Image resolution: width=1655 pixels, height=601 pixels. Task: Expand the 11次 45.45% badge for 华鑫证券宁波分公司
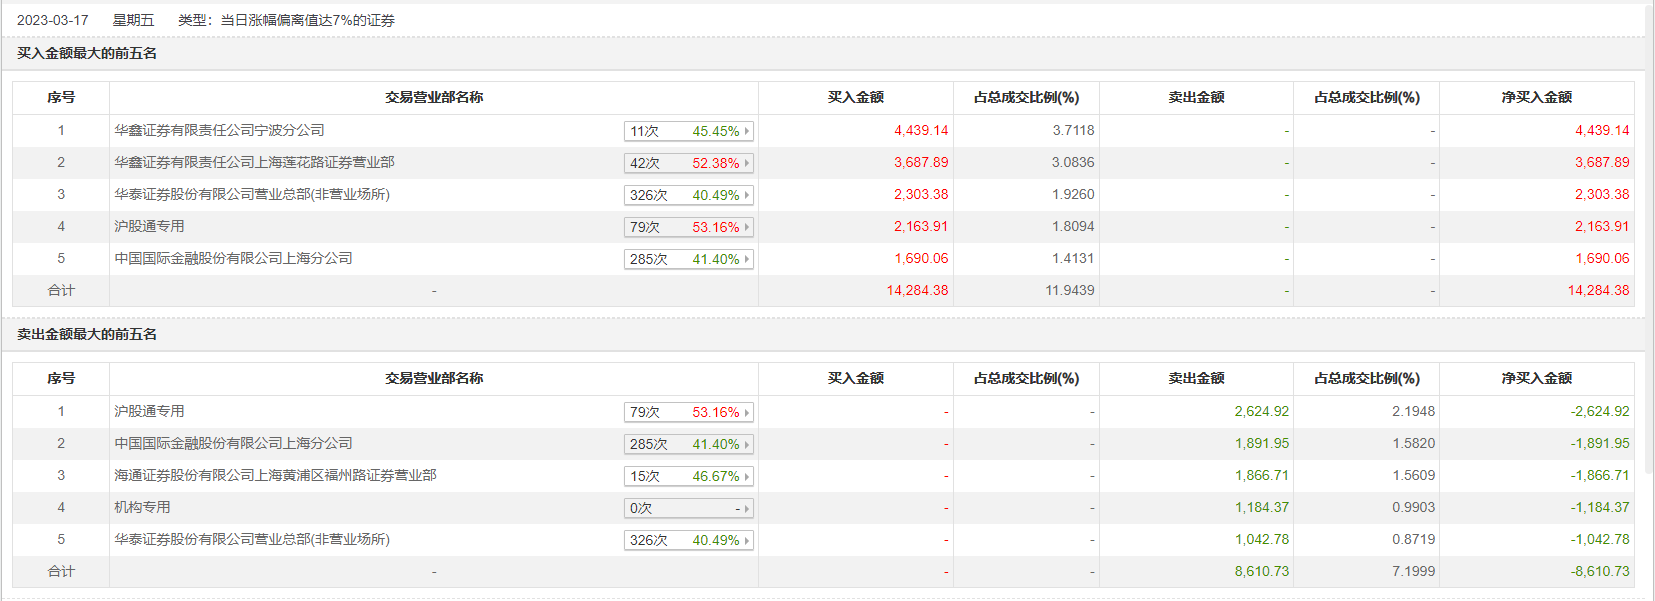pyautogui.click(x=688, y=131)
